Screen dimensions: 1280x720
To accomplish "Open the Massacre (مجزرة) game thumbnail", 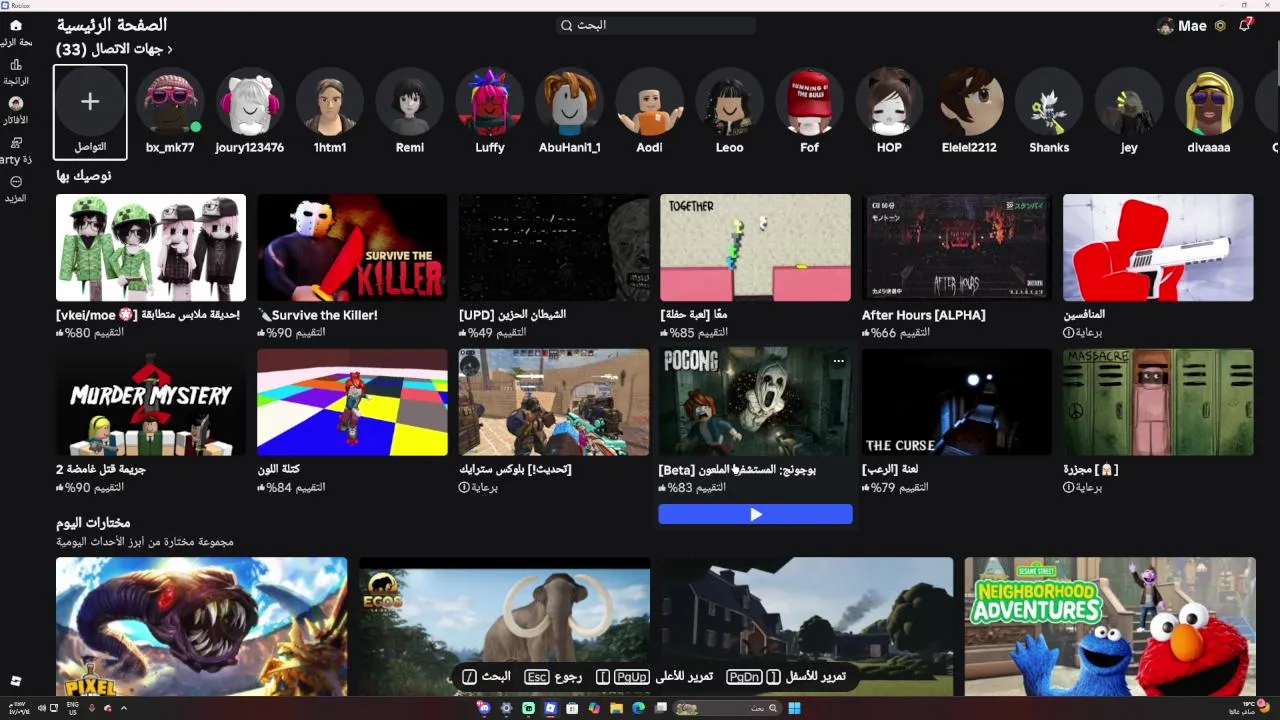I will tap(1158, 402).
